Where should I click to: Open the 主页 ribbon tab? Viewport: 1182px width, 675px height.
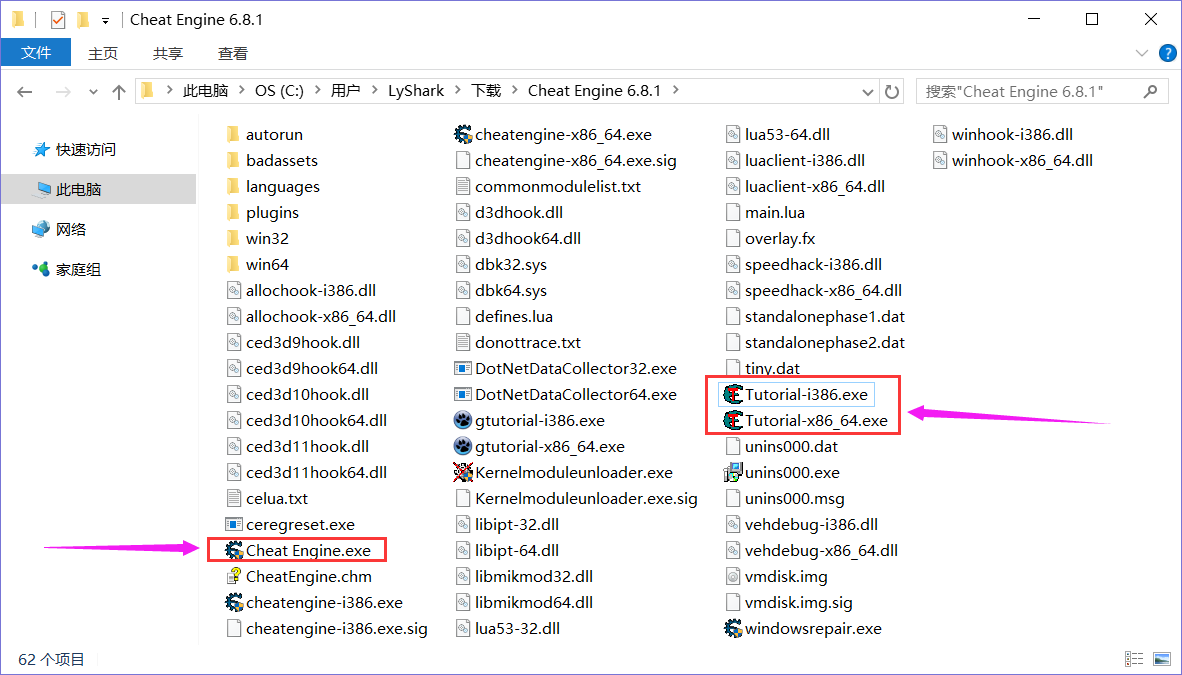(x=103, y=54)
